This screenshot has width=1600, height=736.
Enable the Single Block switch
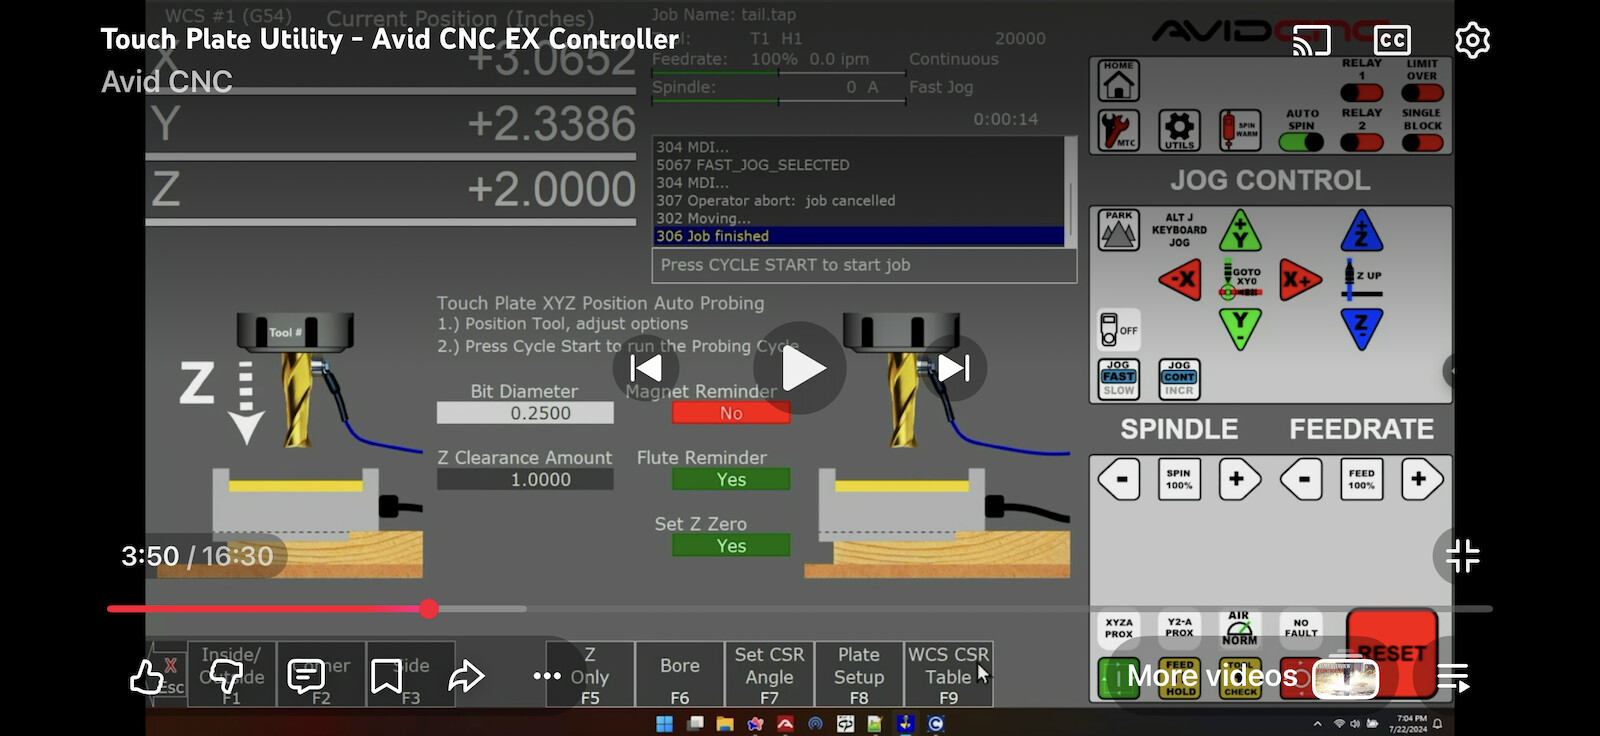tap(1422, 142)
